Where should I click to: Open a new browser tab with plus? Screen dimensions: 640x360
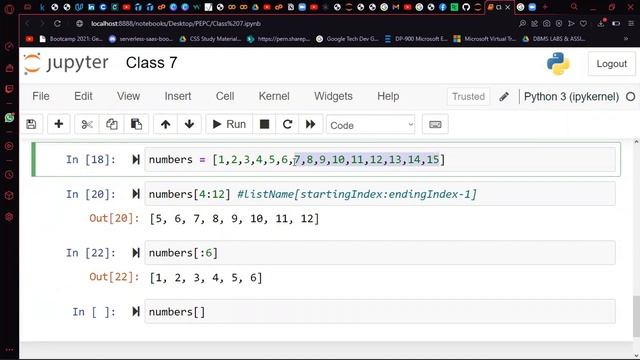point(544,7)
